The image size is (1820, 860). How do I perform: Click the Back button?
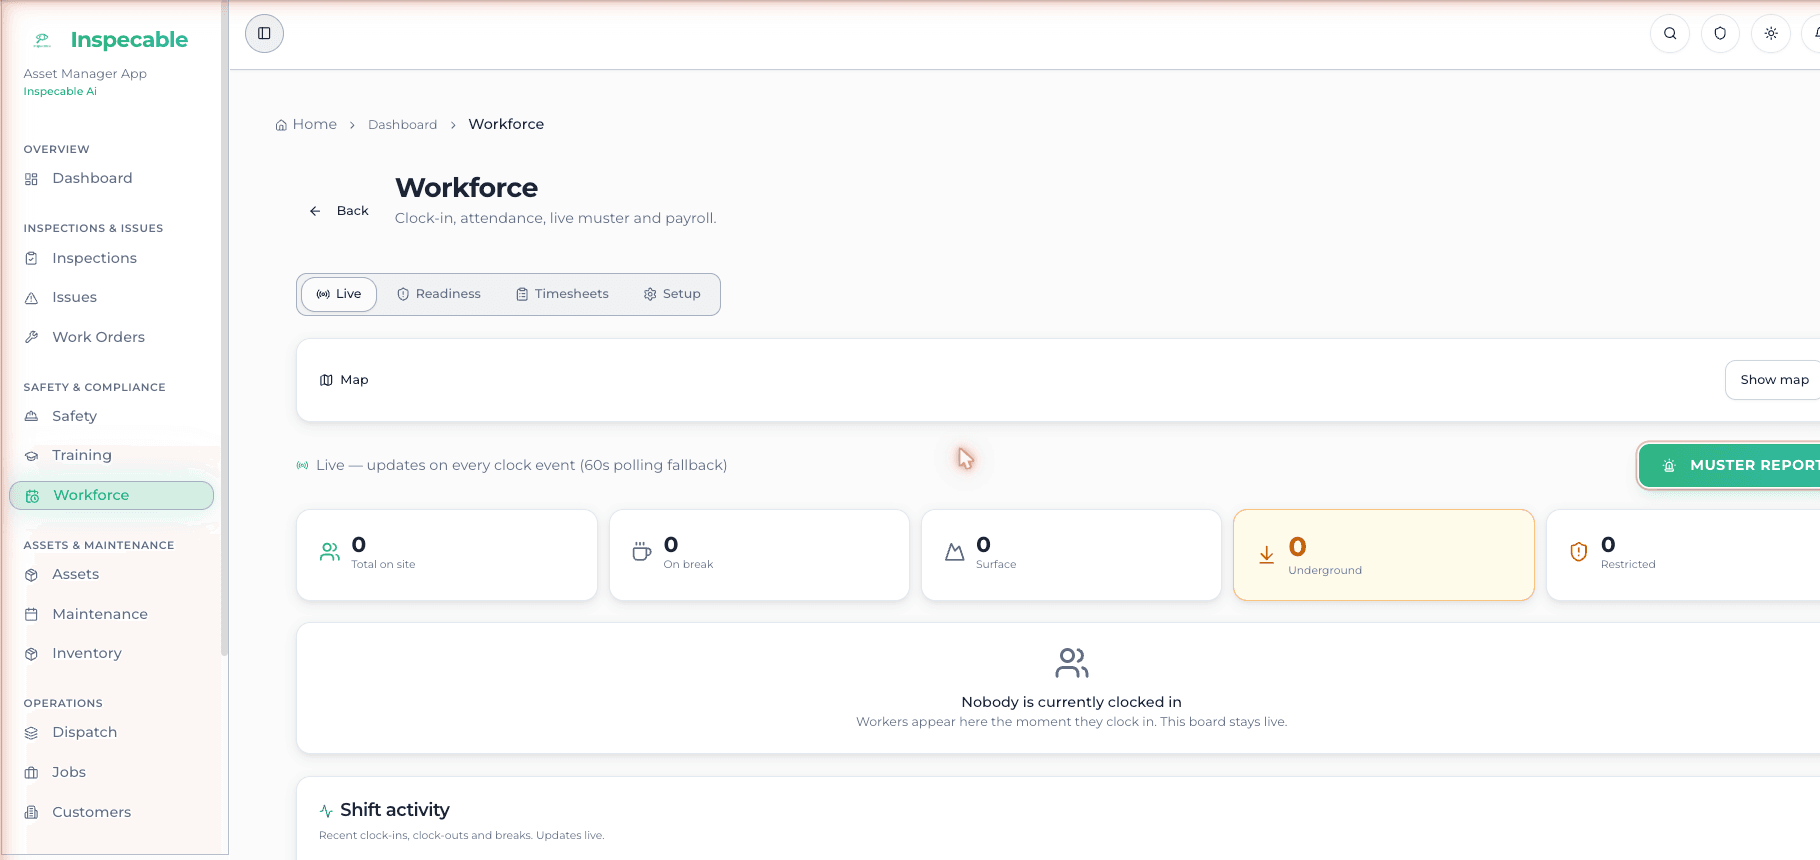[x=339, y=211]
